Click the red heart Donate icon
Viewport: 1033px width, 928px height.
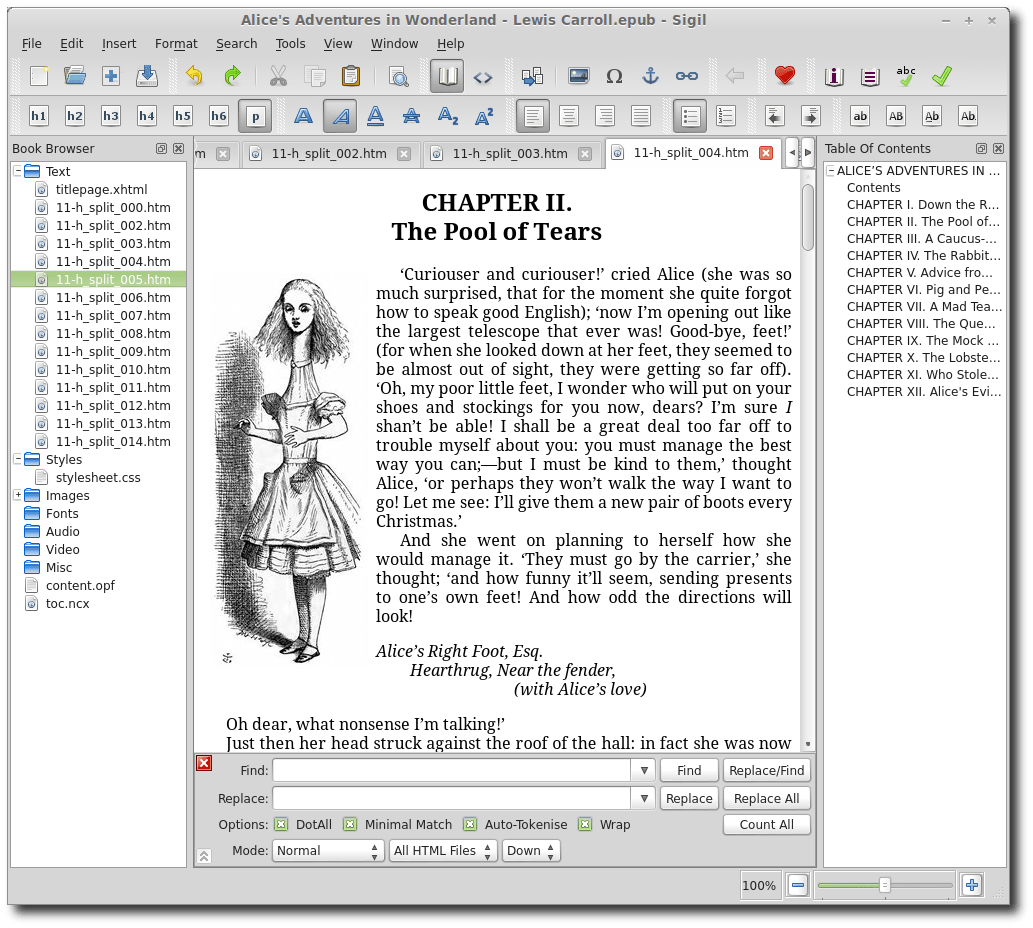coord(784,76)
